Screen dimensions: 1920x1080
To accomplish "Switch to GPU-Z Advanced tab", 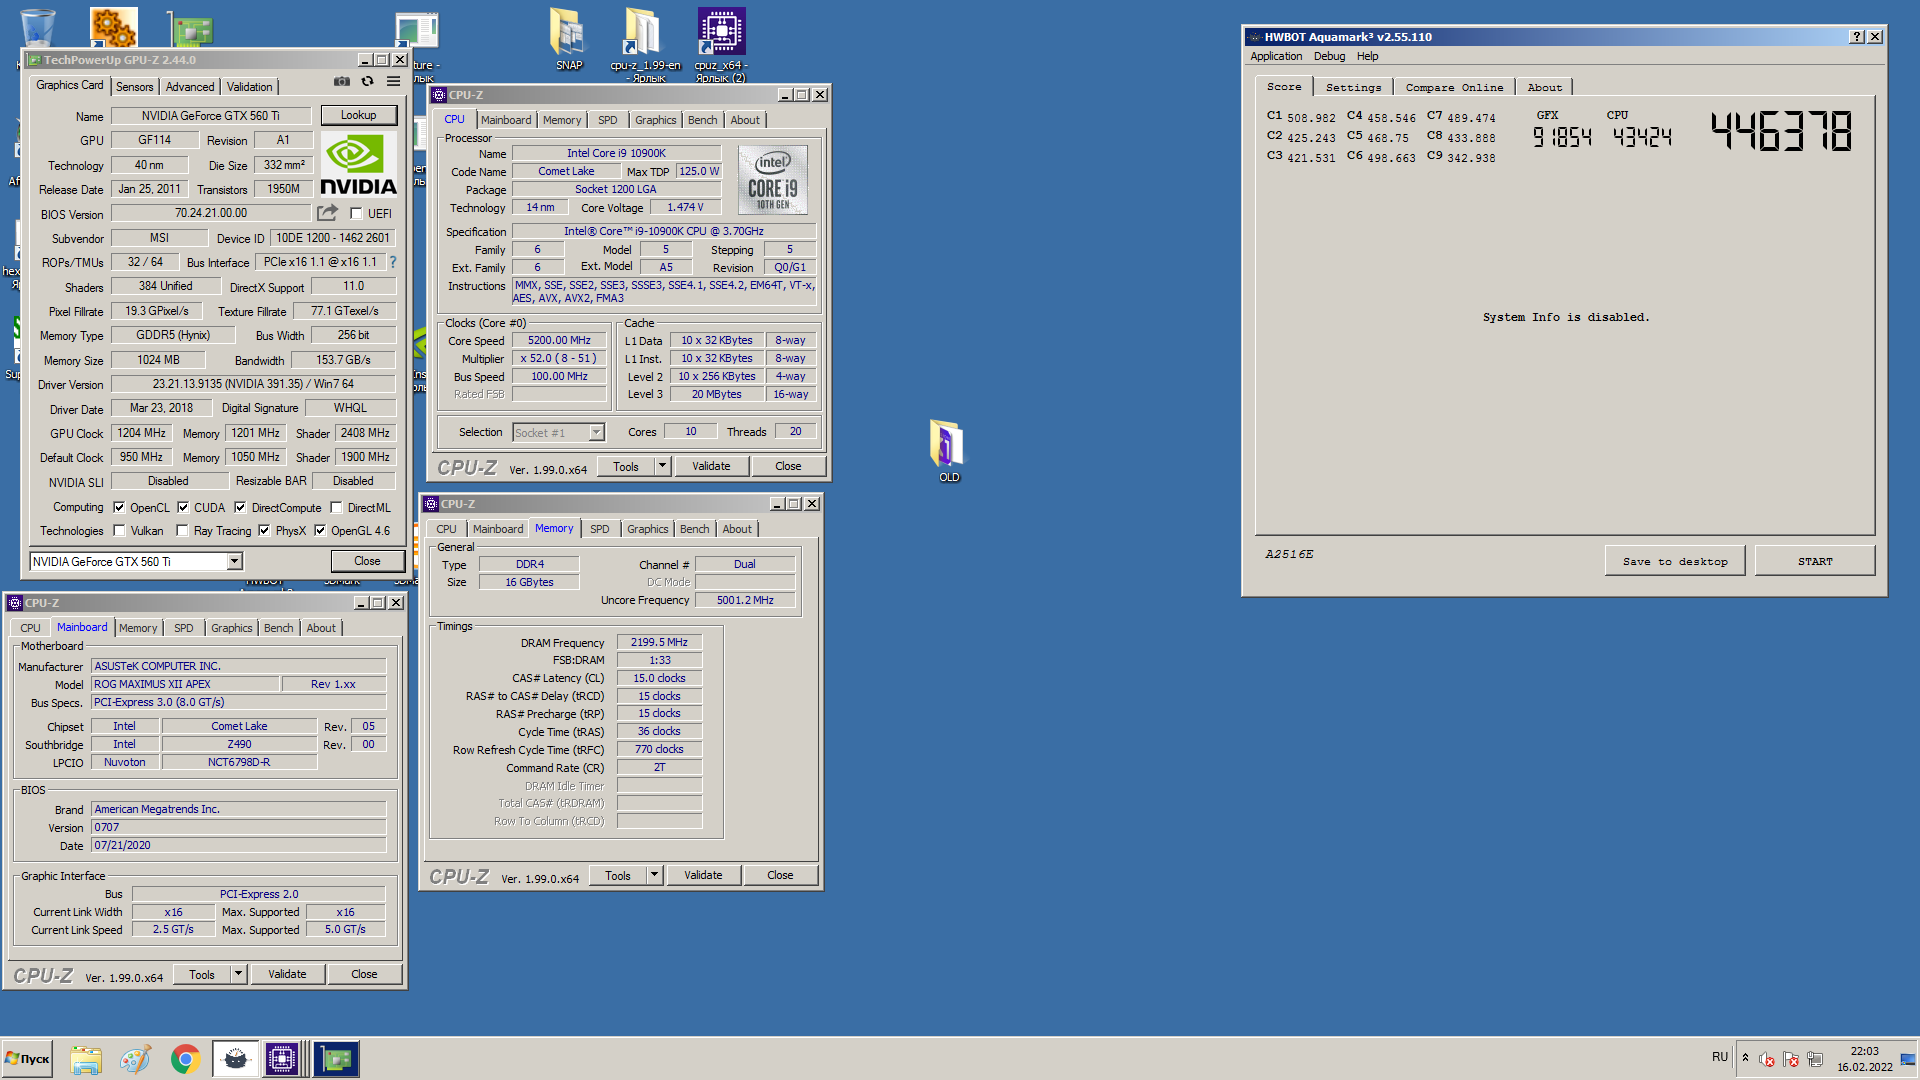I will pyautogui.click(x=190, y=87).
